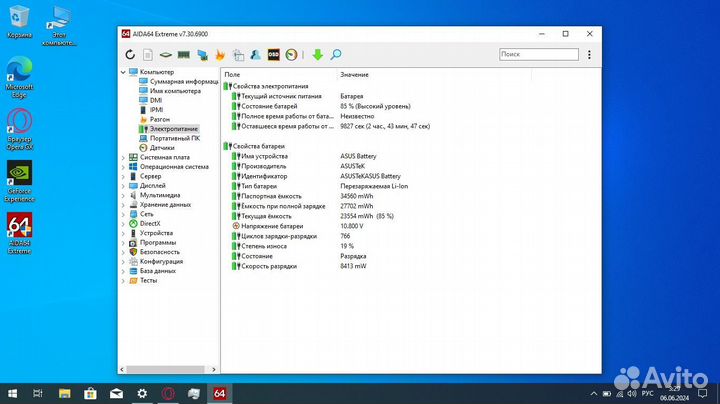Click the user silhouette toolbar icon
The height and width of the screenshot is (404, 720).
(255, 55)
